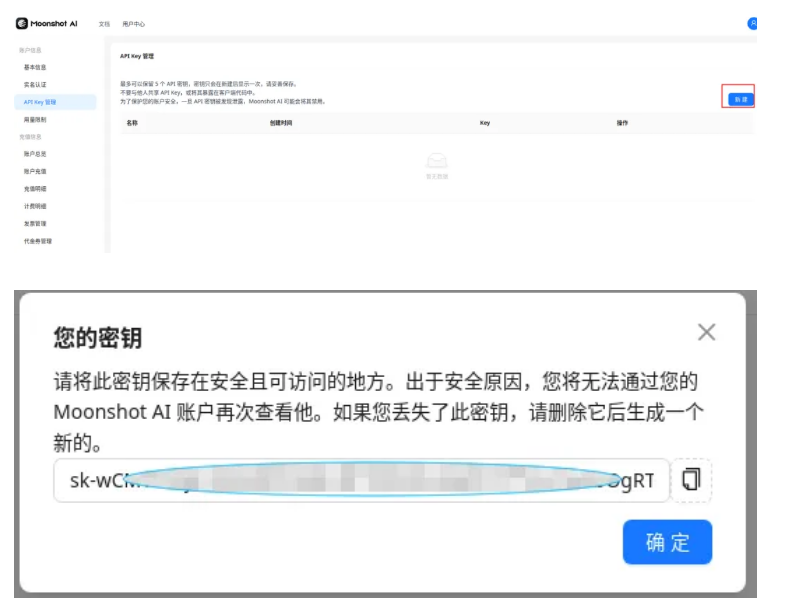Click the Moonshot AI logo
Screen dimensions: 787x607
[x=47, y=24]
